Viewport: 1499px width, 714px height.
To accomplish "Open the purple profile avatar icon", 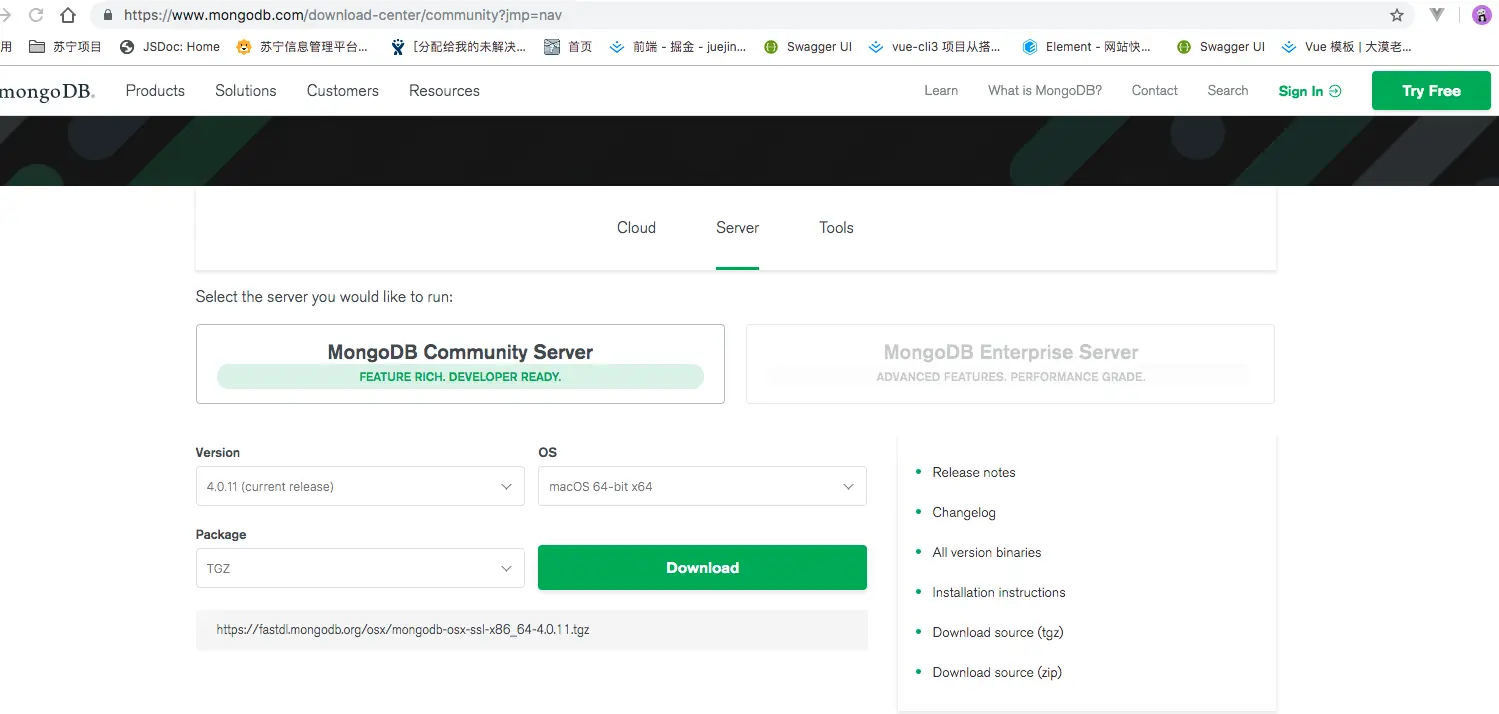I will (1481, 15).
